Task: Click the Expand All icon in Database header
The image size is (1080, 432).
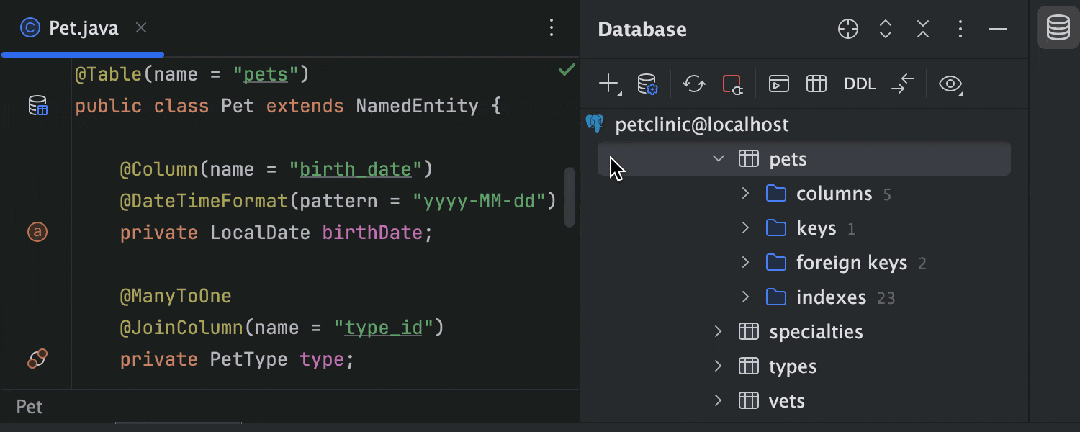Action: pos(886,29)
